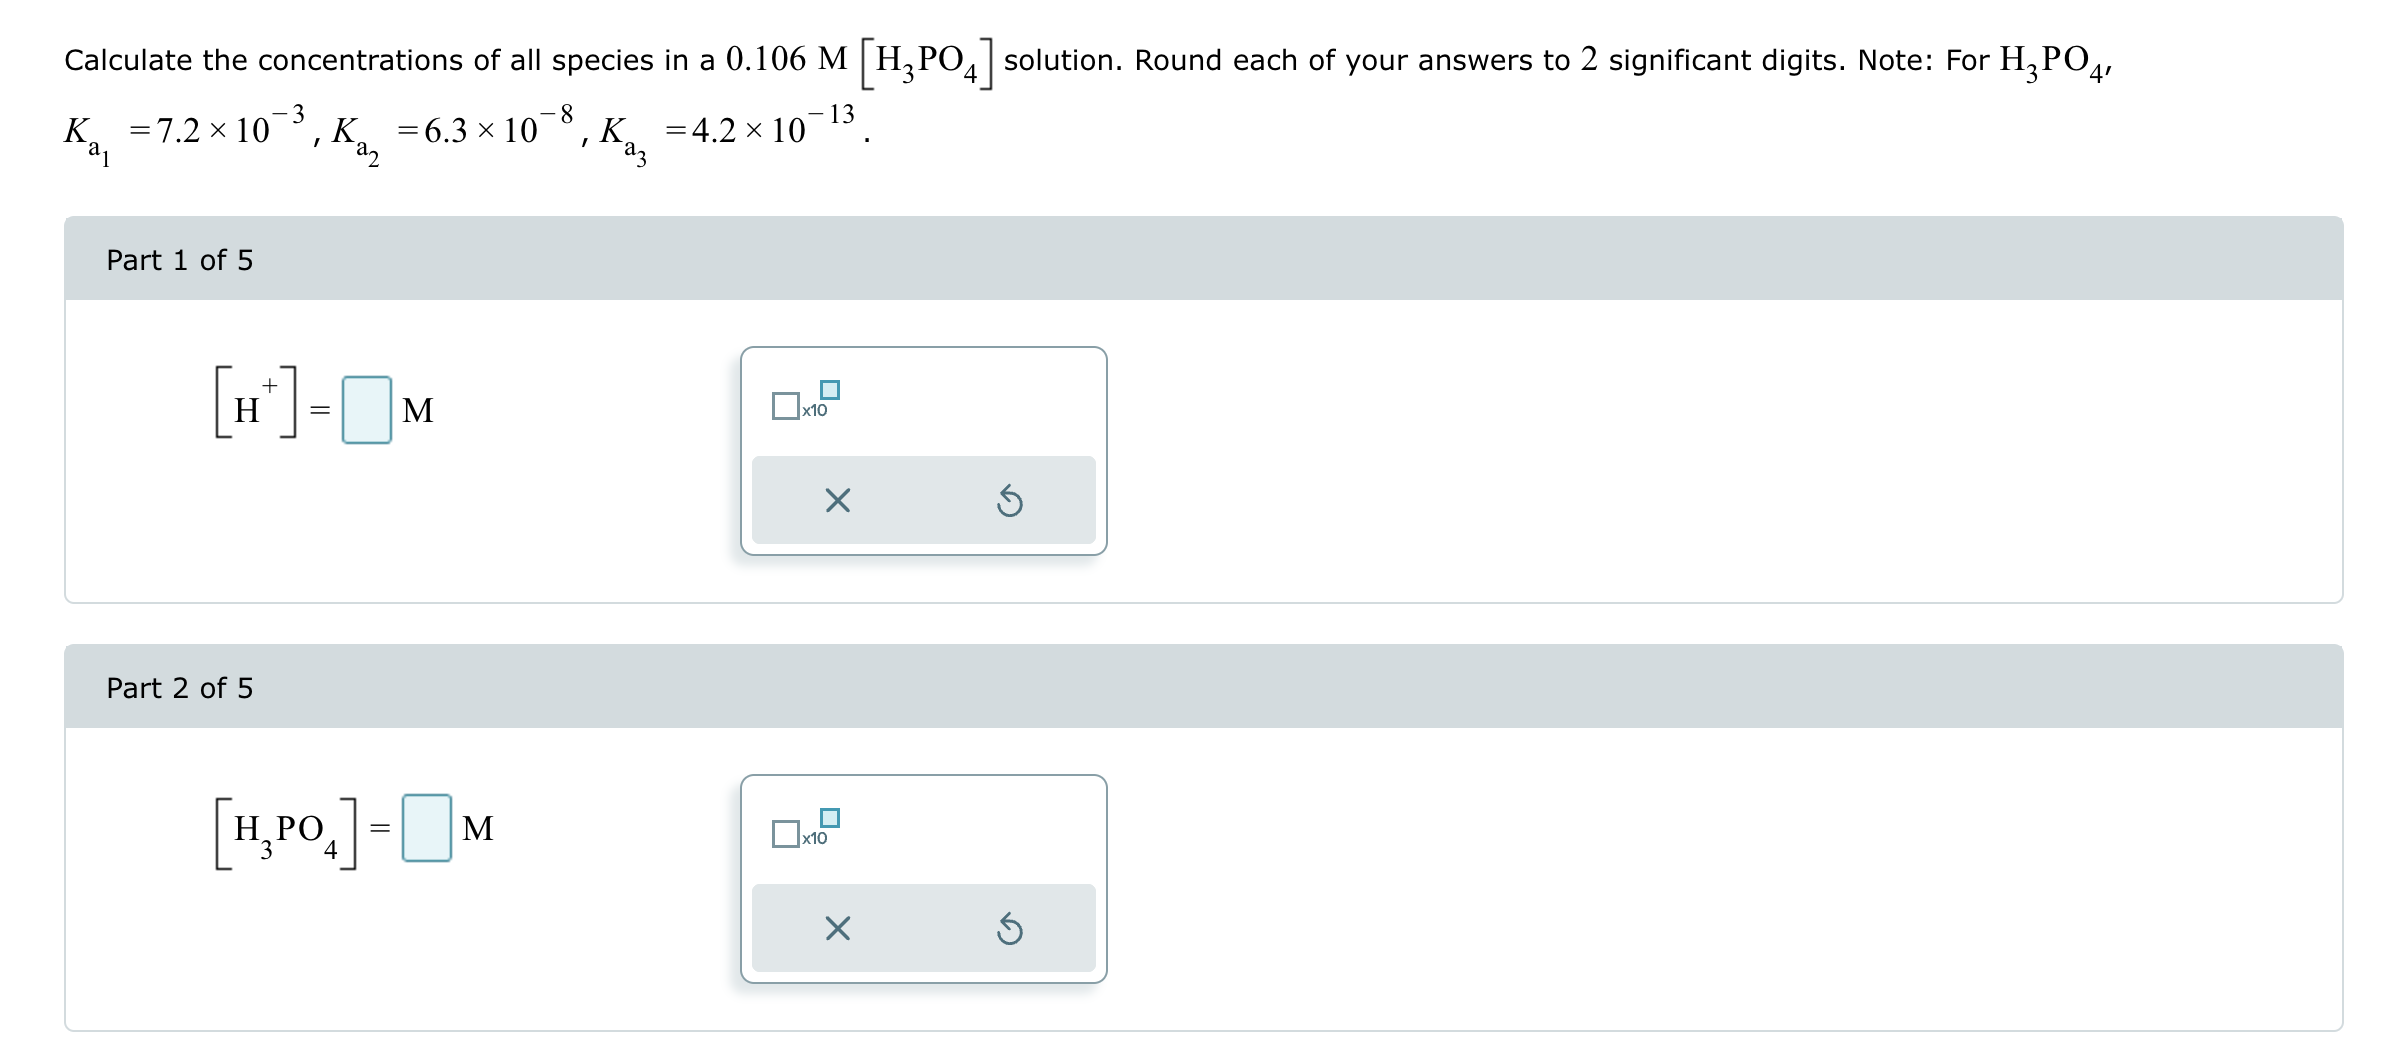
Task: Click the undo reset arrow in Part 2 palette
Action: pos(1009,928)
